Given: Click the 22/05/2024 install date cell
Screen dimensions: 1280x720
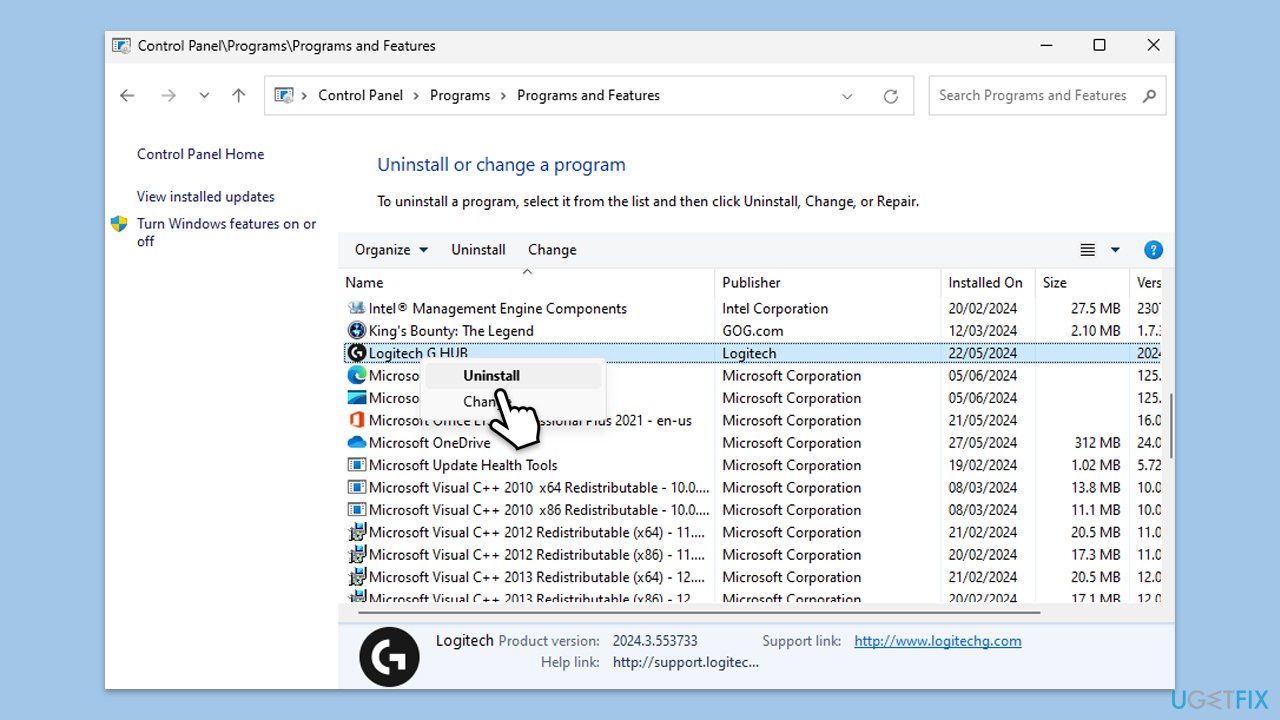Looking at the screenshot, I should 983,353.
